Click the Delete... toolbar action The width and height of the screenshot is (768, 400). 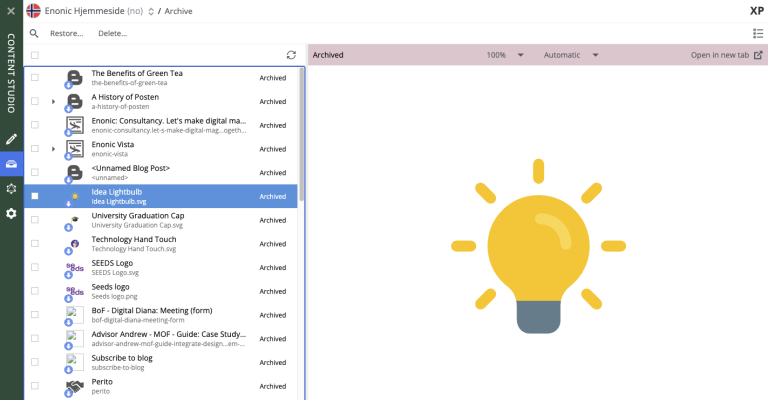click(112, 33)
